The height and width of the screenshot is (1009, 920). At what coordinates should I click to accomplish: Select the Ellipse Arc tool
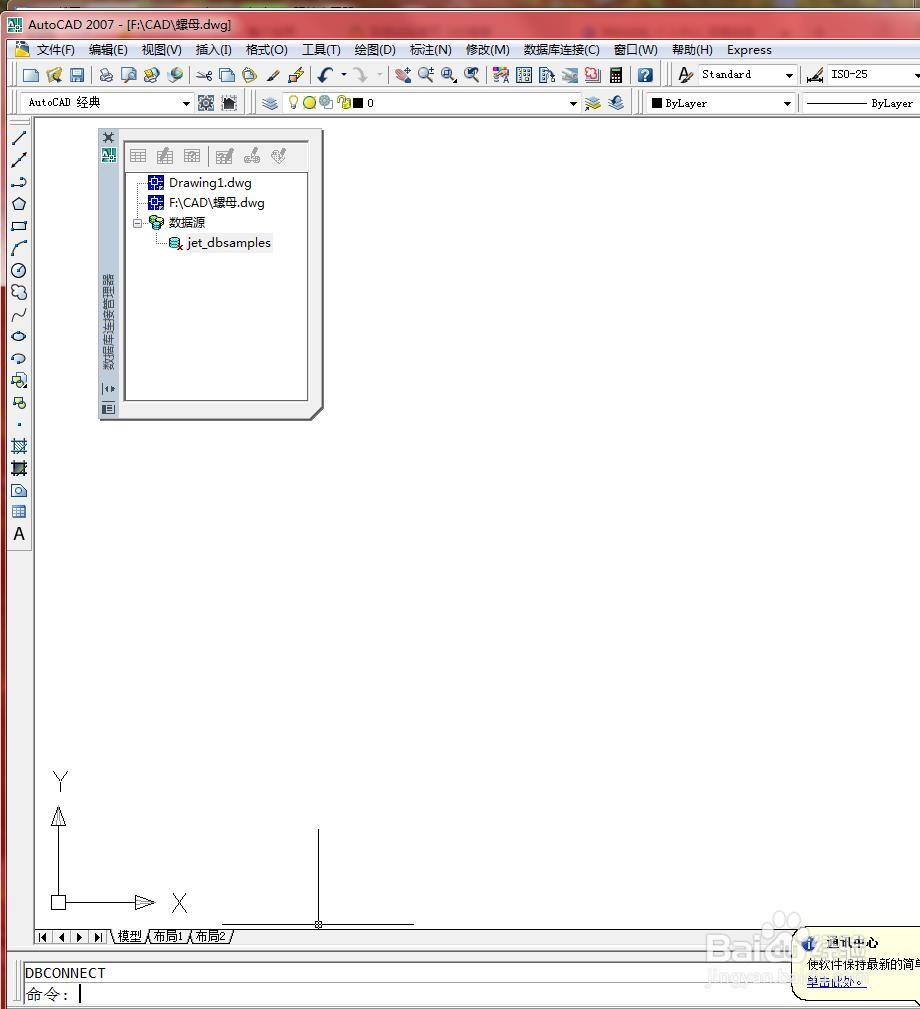(19, 358)
